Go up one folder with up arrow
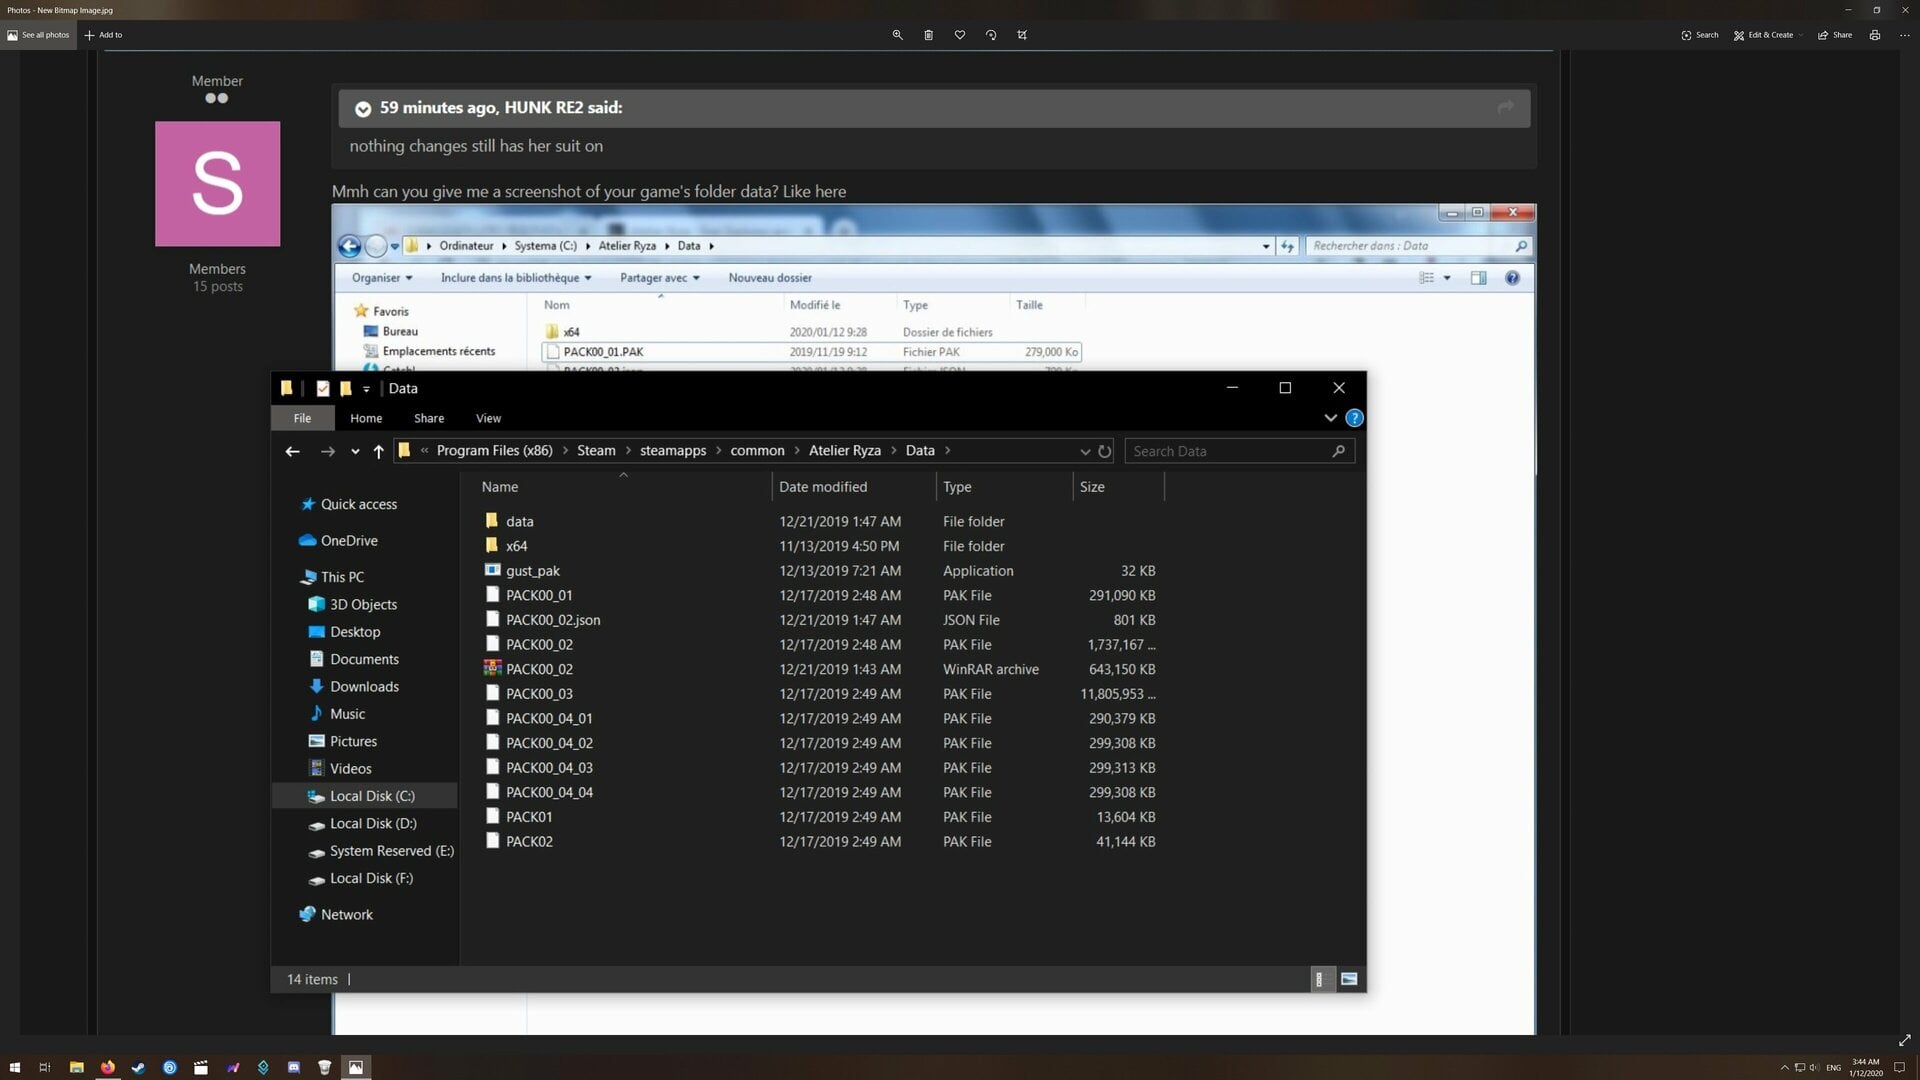Image resolution: width=1920 pixels, height=1080 pixels. pos(378,451)
